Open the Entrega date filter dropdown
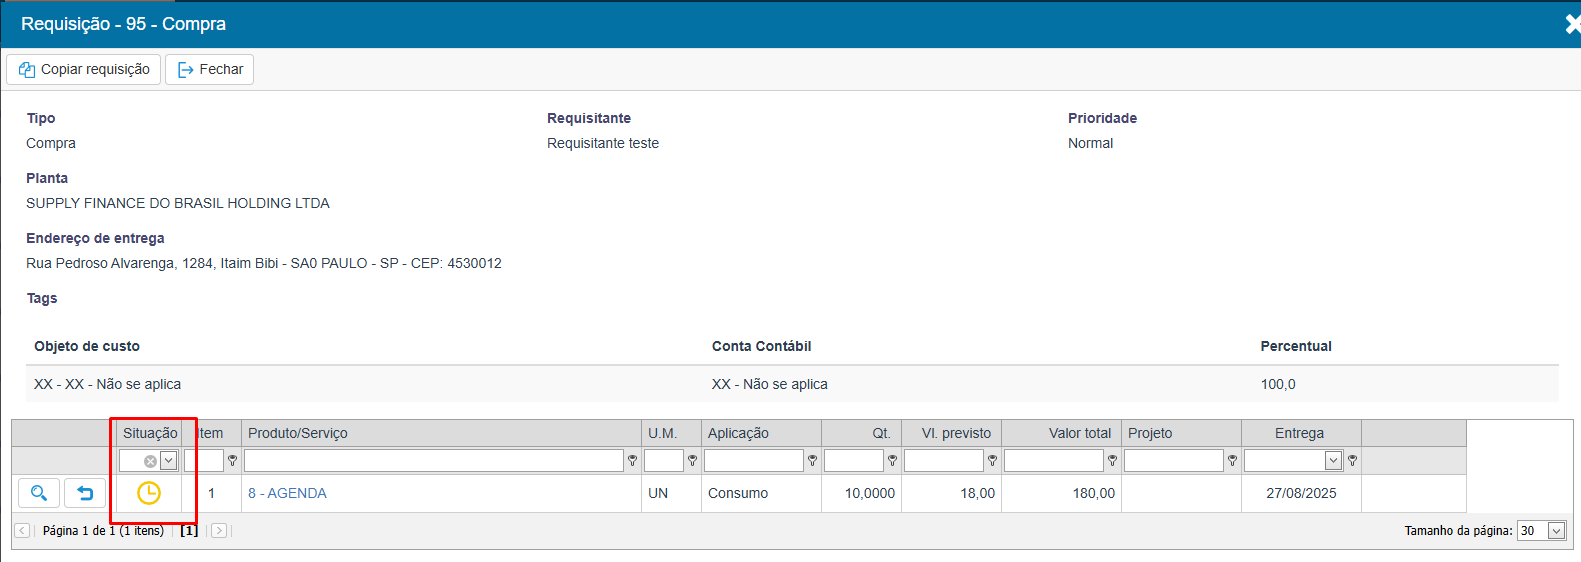The height and width of the screenshot is (562, 1581). [x=1333, y=461]
